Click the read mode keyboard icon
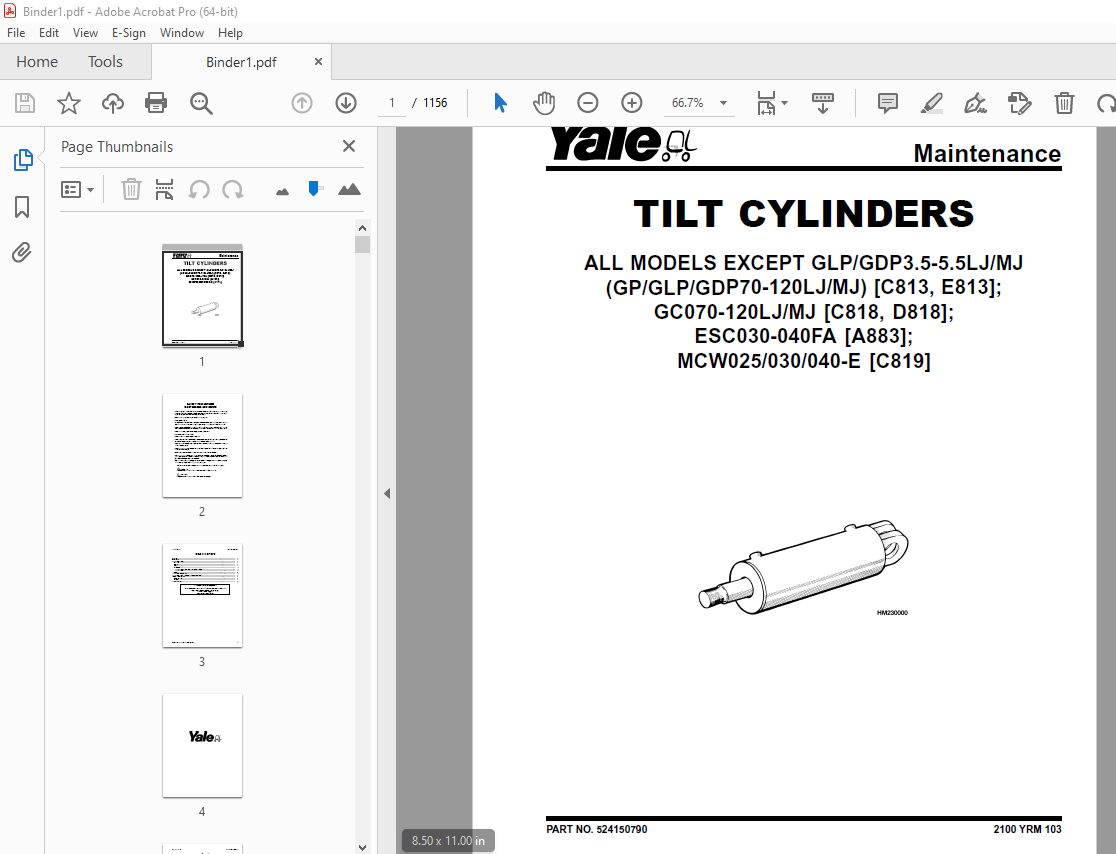 [x=823, y=103]
